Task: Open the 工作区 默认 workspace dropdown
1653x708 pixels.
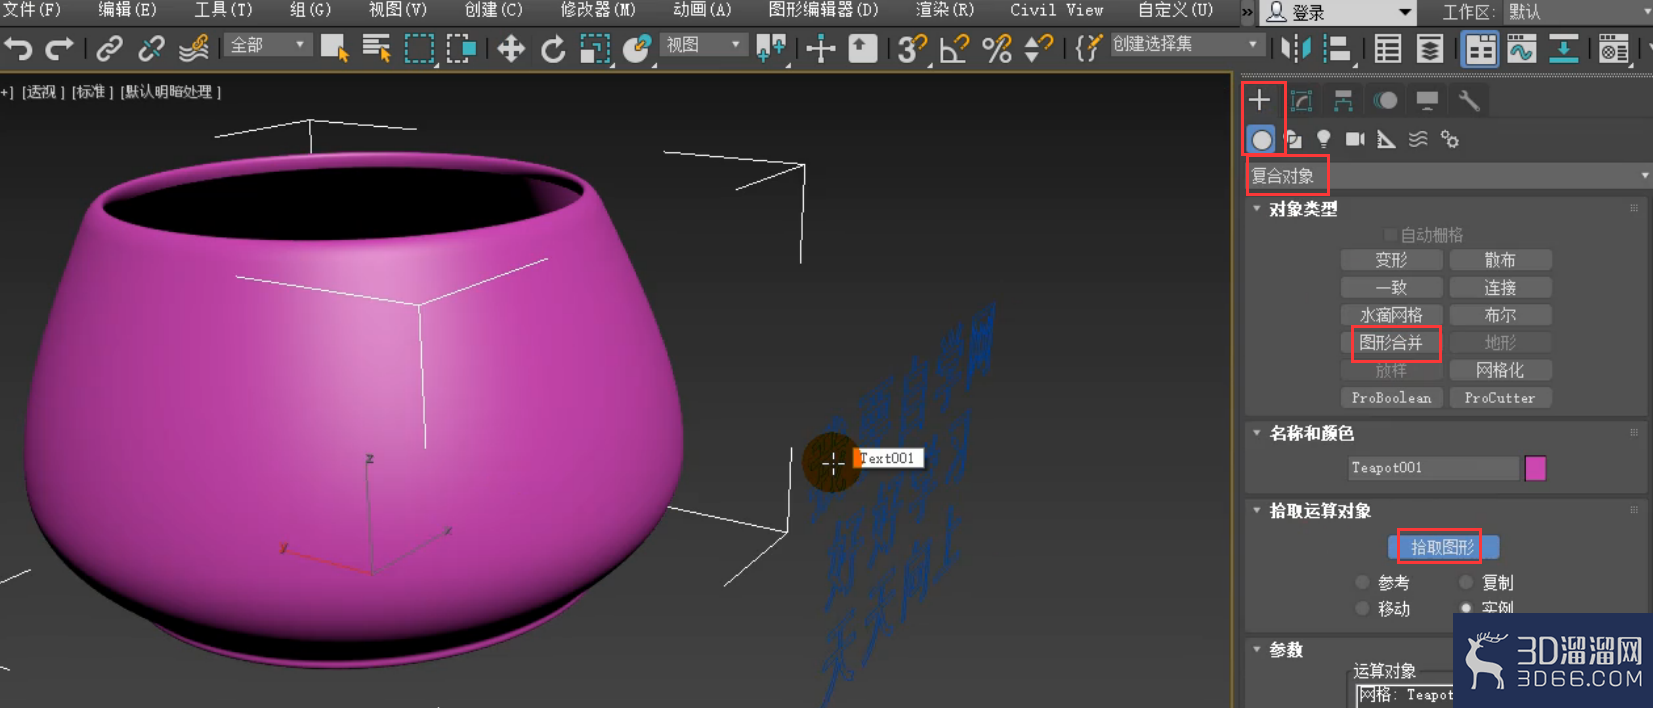Action: tap(1578, 12)
